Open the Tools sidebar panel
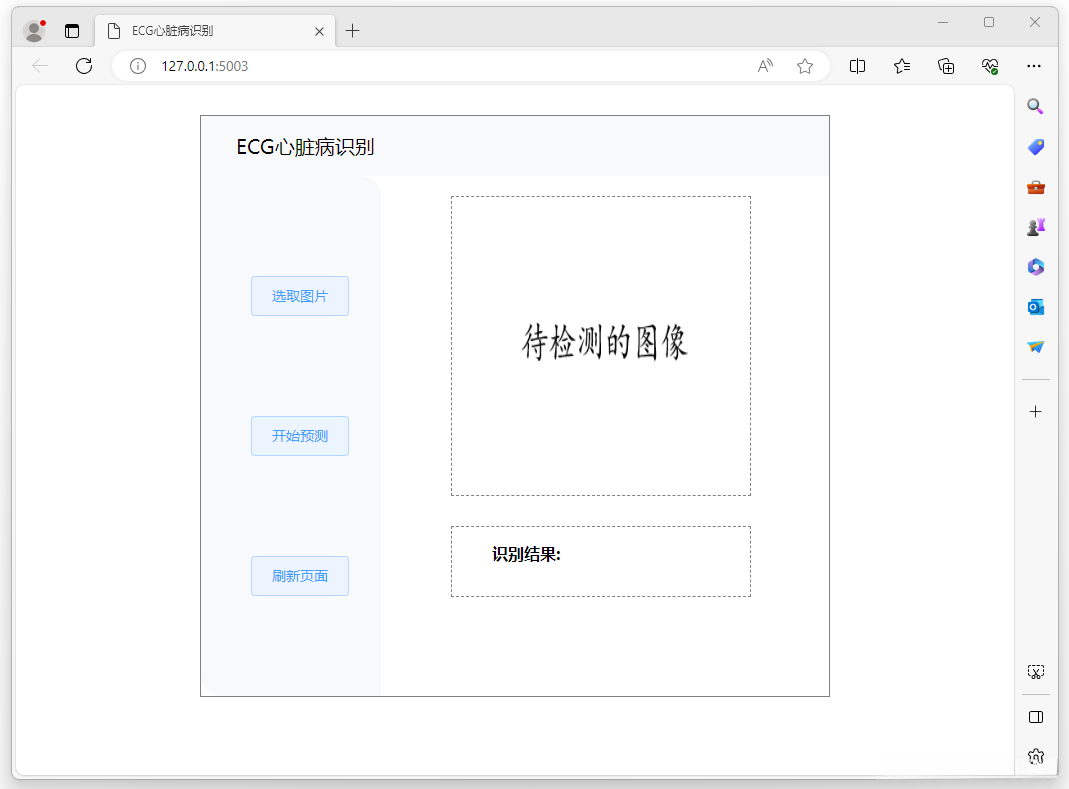This screenshot has width=1069, height=789. click(1035, 187)
